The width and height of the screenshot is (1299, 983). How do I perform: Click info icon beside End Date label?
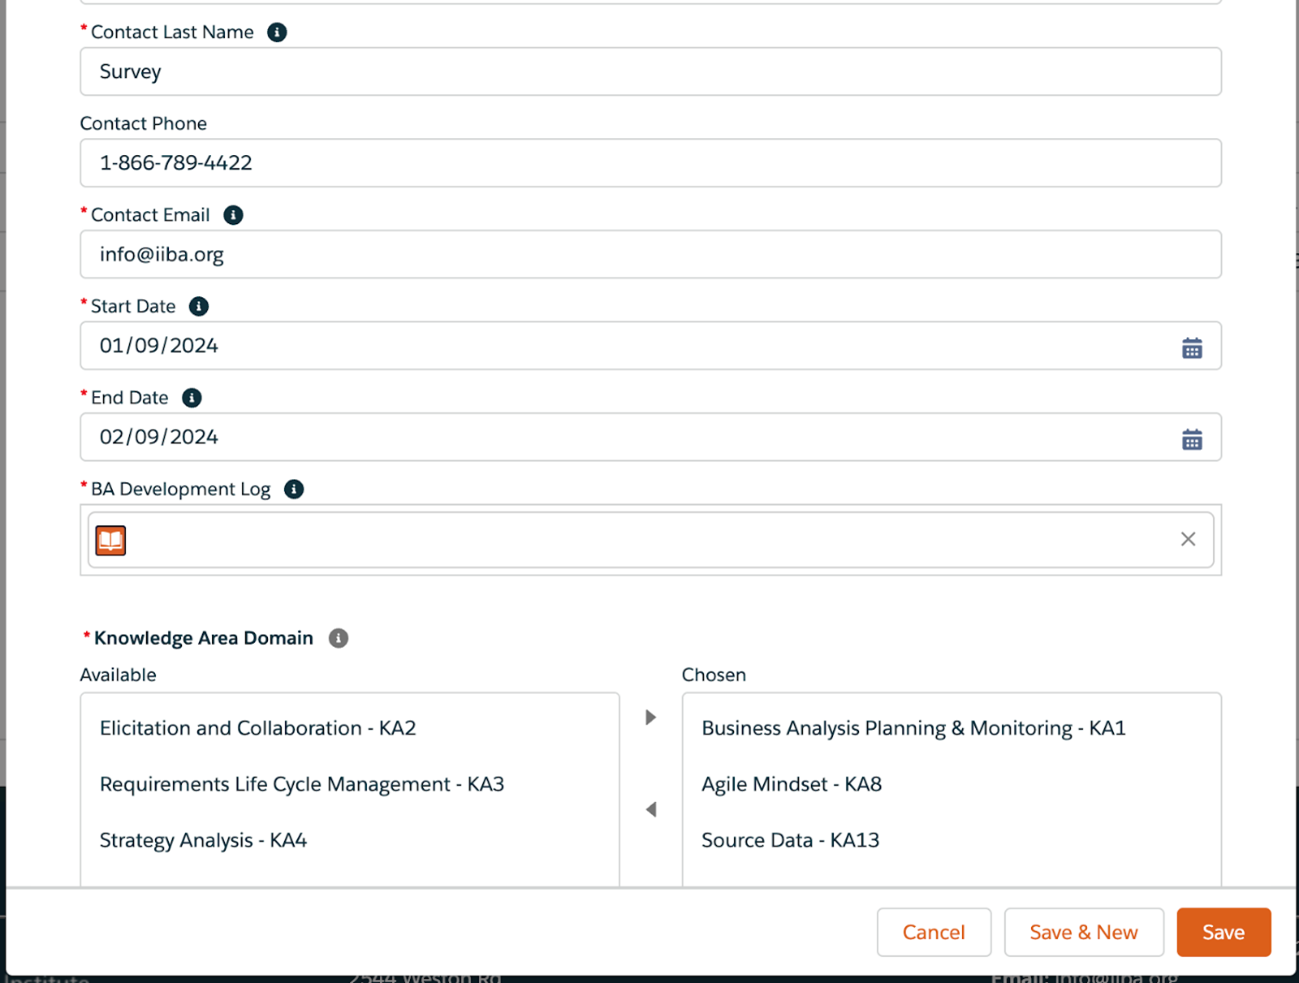point(192,398)
